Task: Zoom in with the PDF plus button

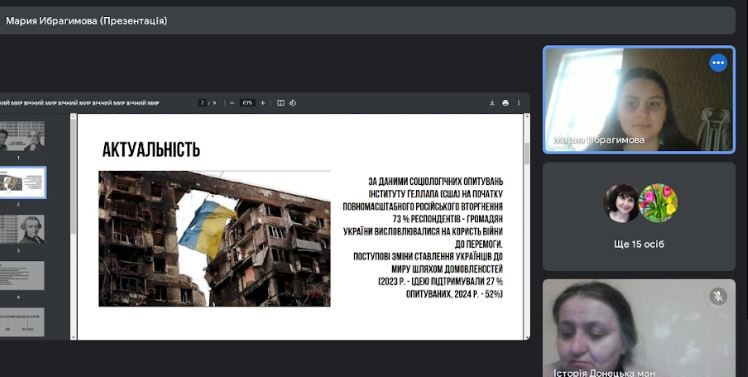Action: tap(262, 103)
